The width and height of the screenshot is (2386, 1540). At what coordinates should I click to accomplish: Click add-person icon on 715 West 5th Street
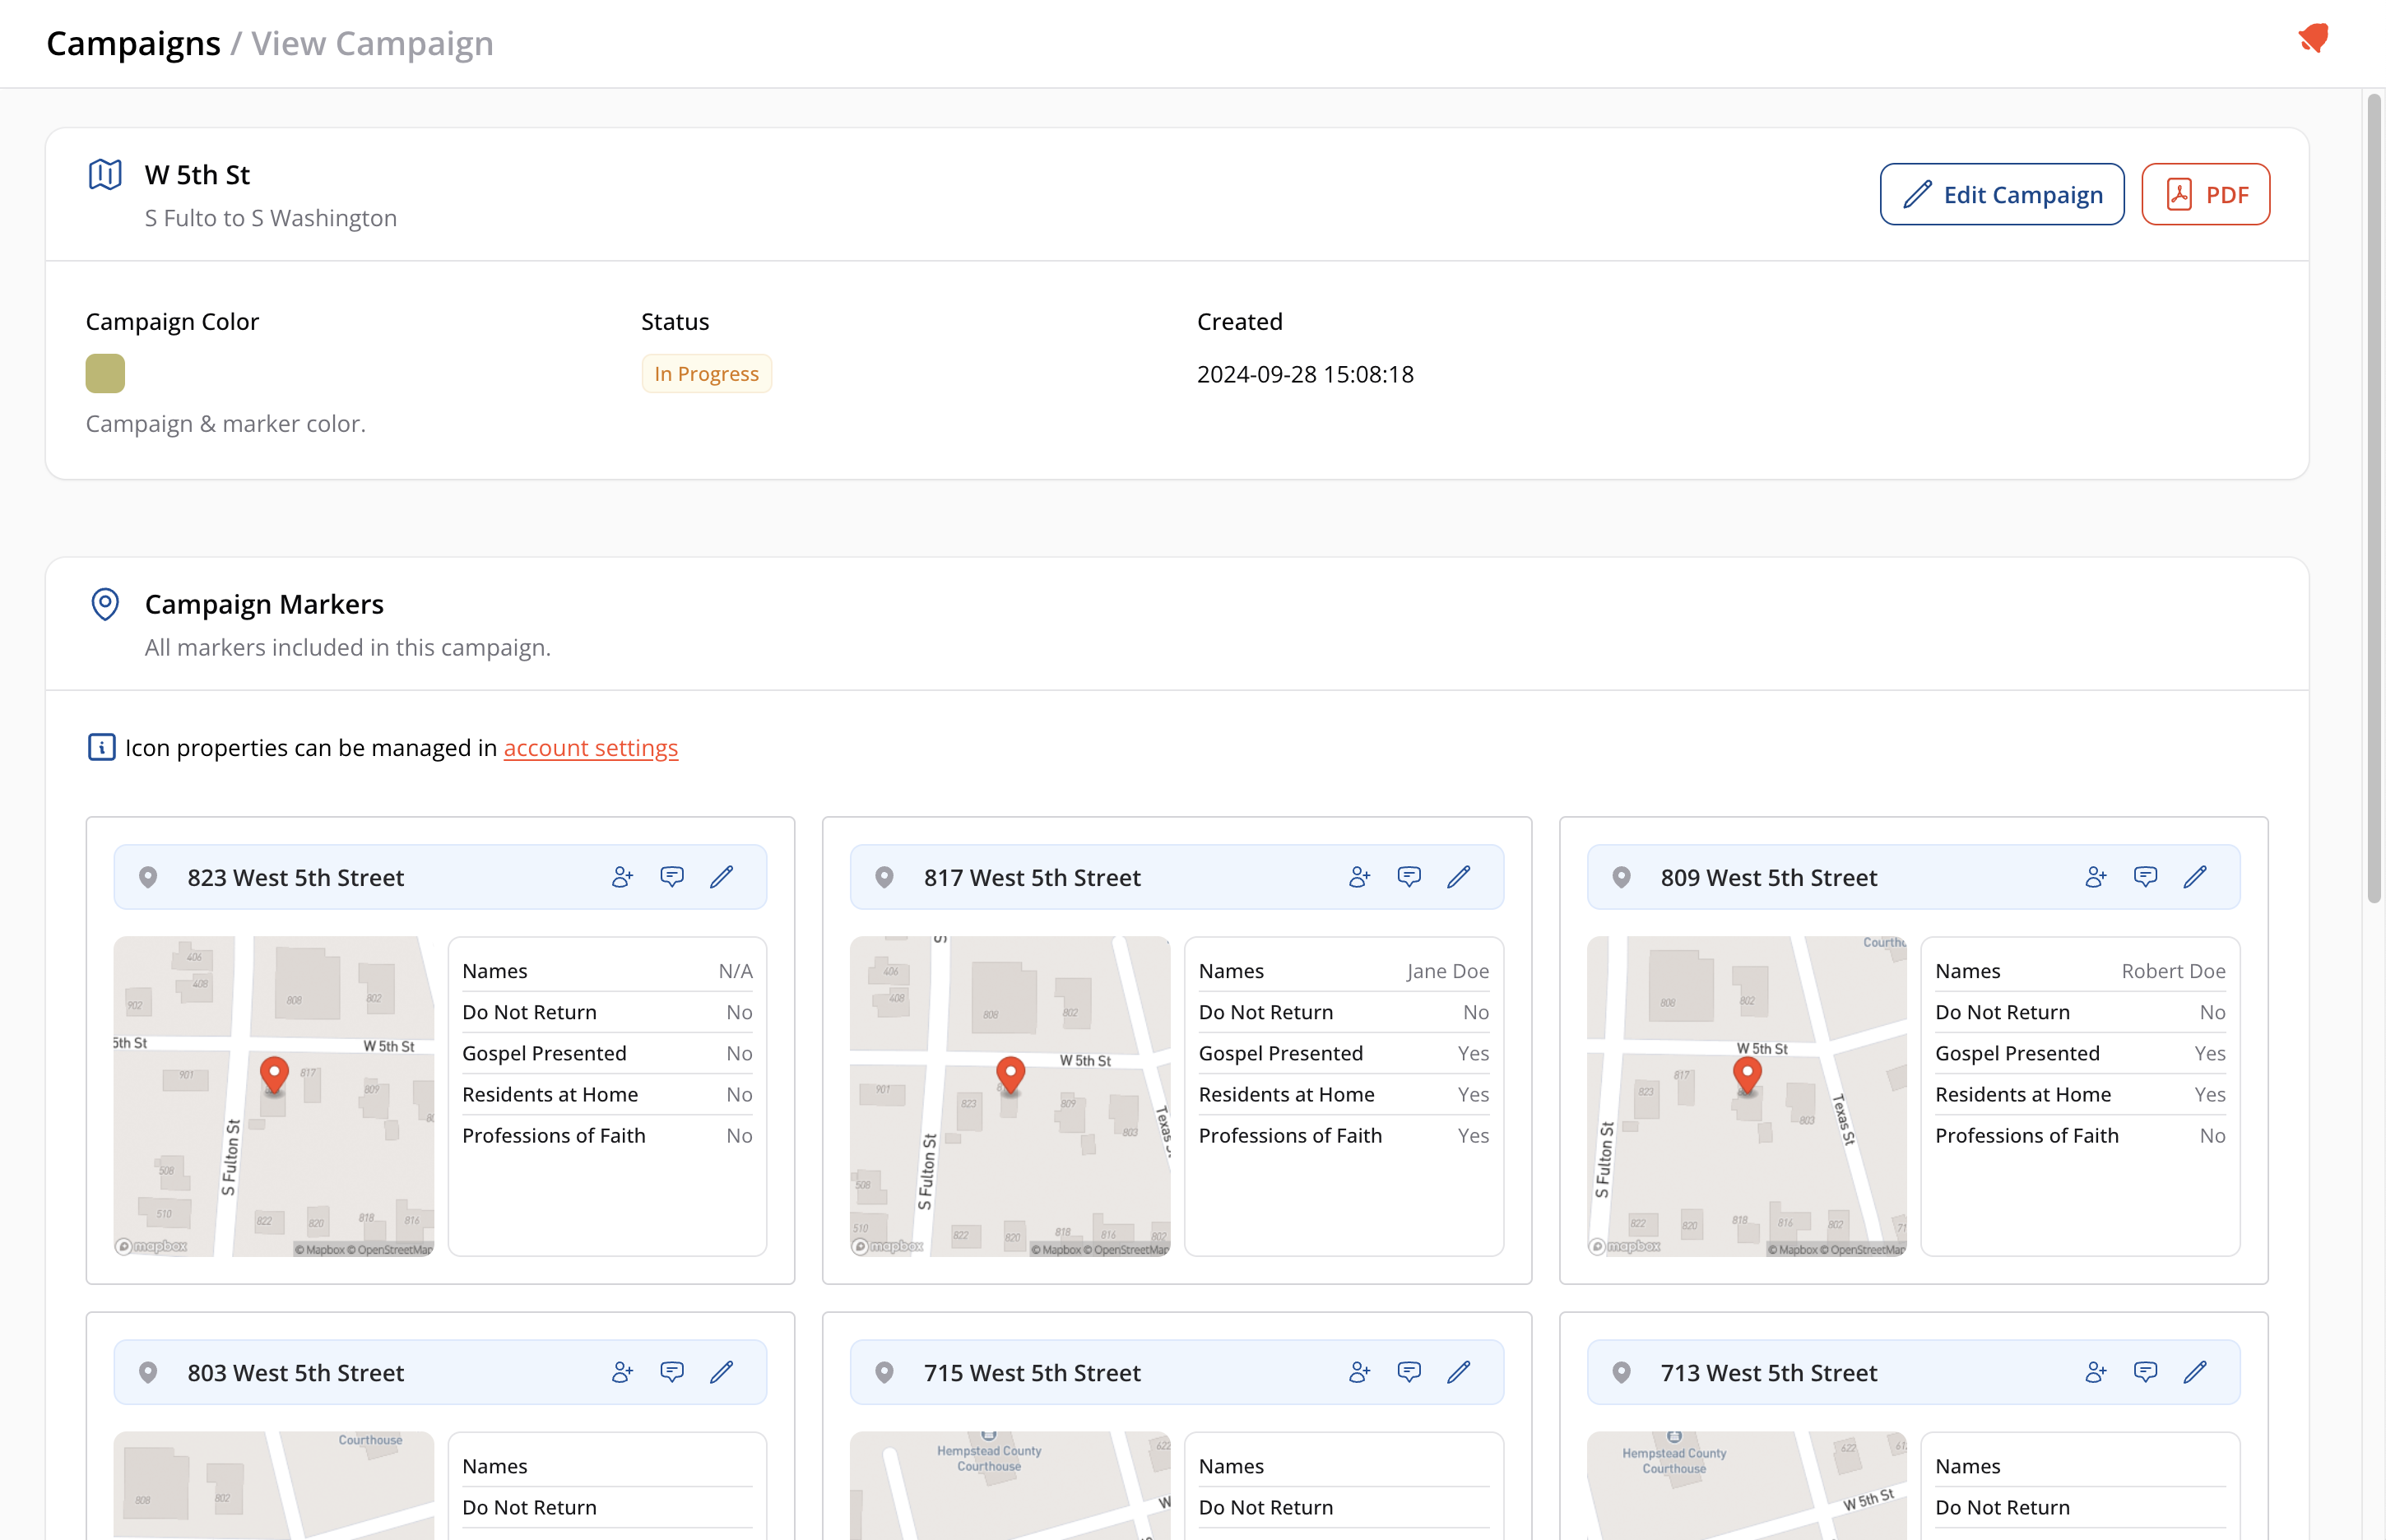pos(1359,1372)
